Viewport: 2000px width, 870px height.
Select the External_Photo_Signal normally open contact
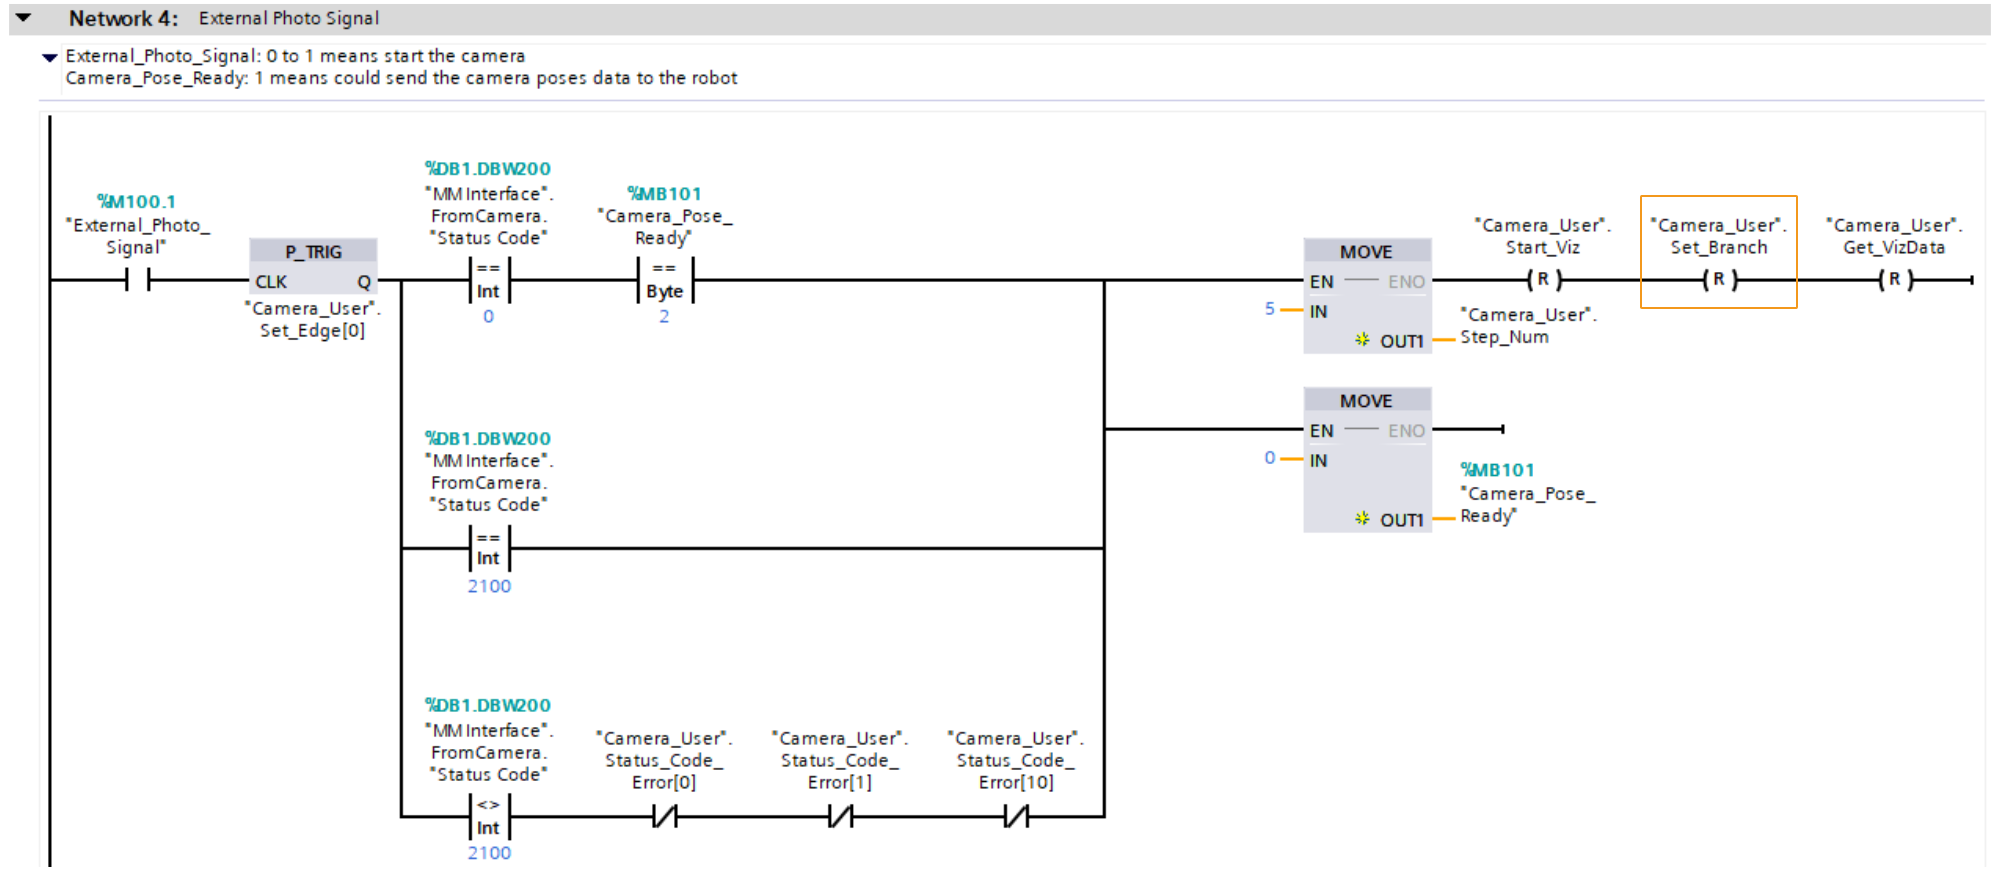138,281
